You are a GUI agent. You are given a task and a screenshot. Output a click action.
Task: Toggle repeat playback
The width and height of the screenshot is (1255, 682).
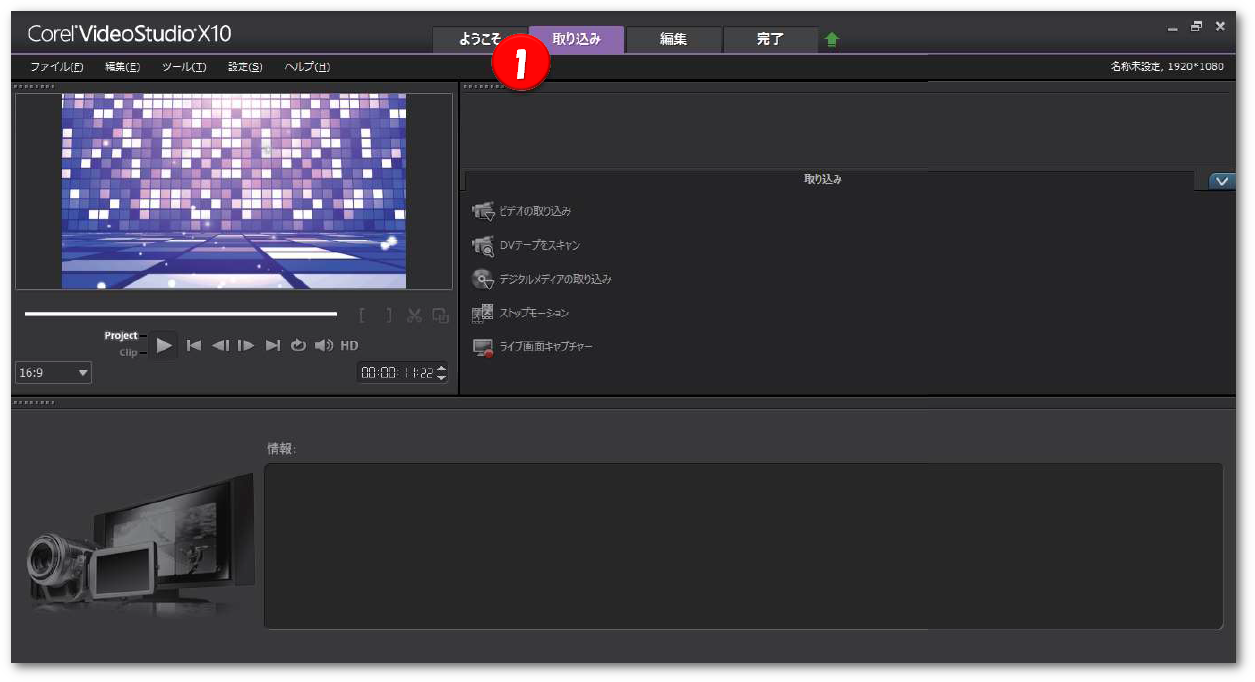point(298,345)
